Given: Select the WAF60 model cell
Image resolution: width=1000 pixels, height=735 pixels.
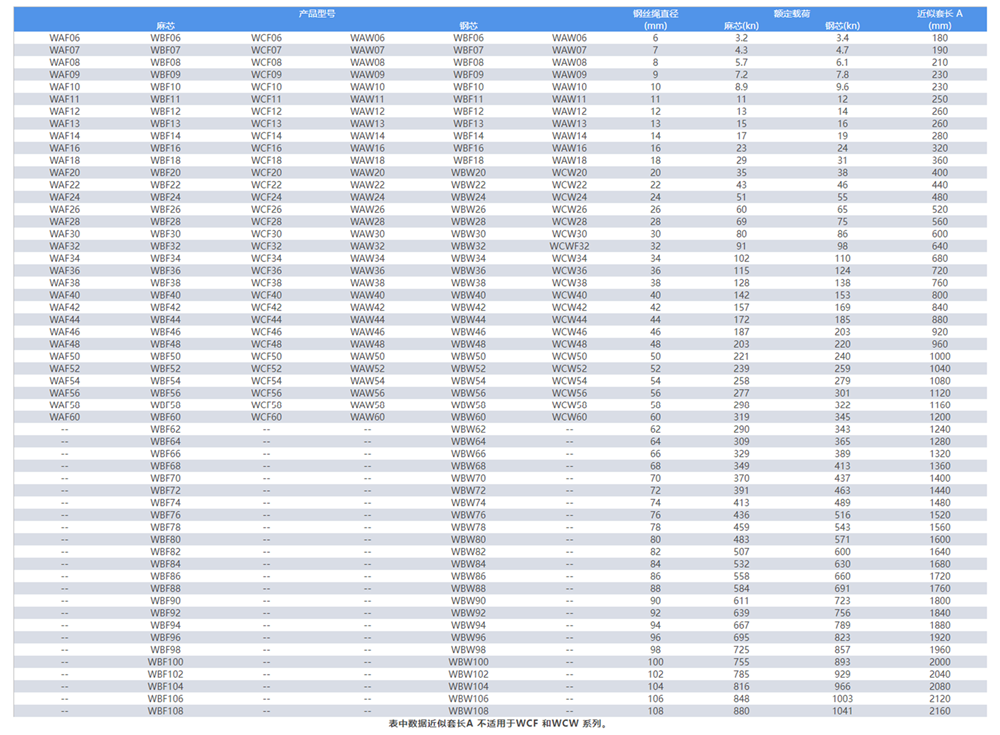Looking at the screenshot, I should 65,417.
